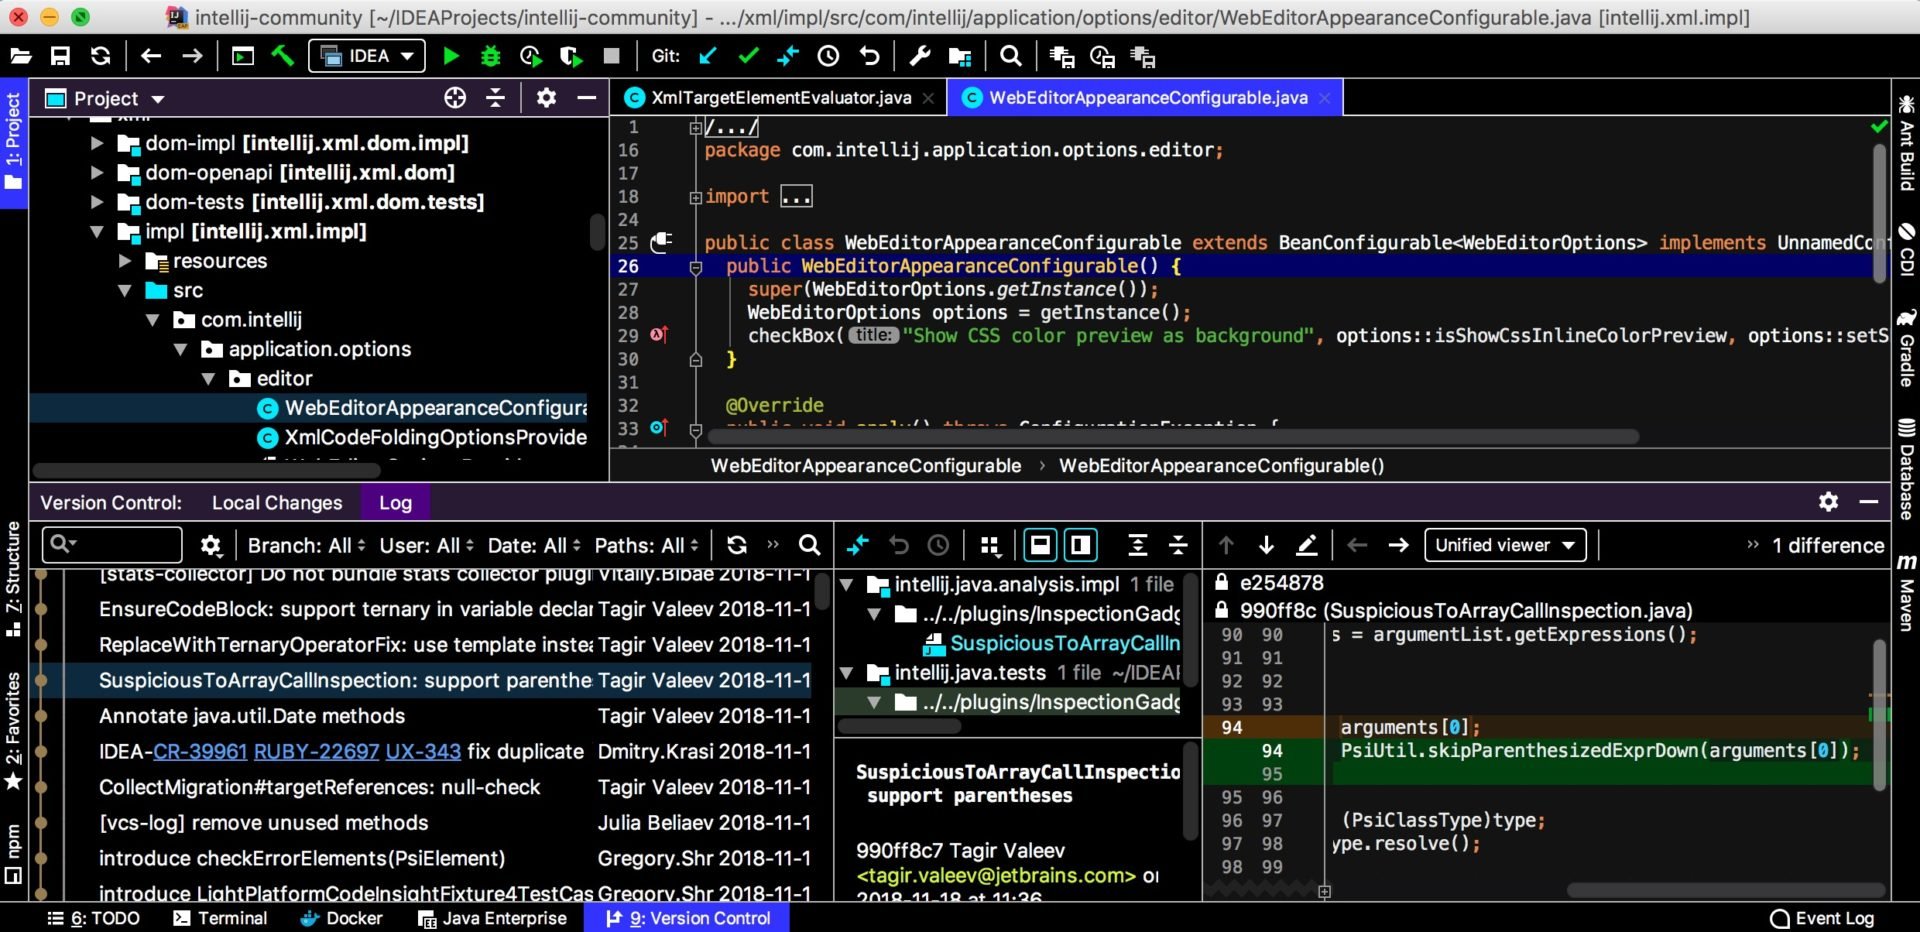The image size is (1920, 932).
Task: Toggle the Preview Diff button in log toolbar
Action: point(1080,545)
